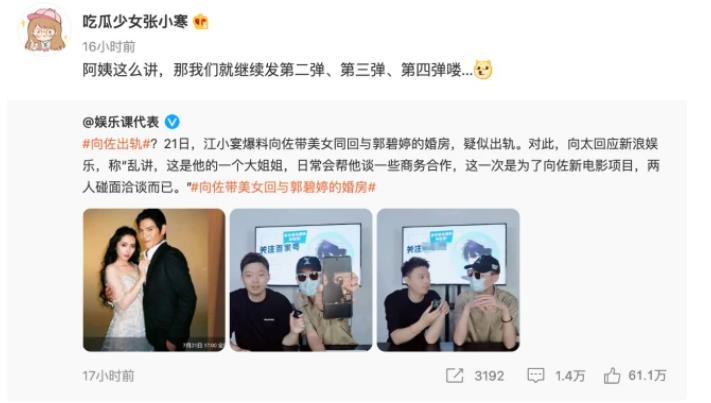Click the 3192 repost count
711x403 pixels.
pos(489,376)
